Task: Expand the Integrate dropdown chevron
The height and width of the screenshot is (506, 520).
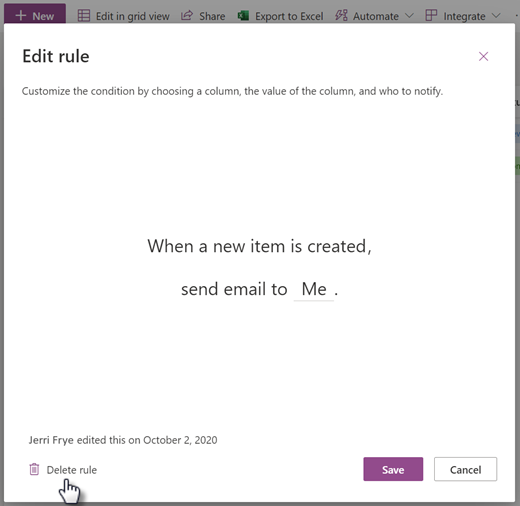Action: click(x=496, y=16)
